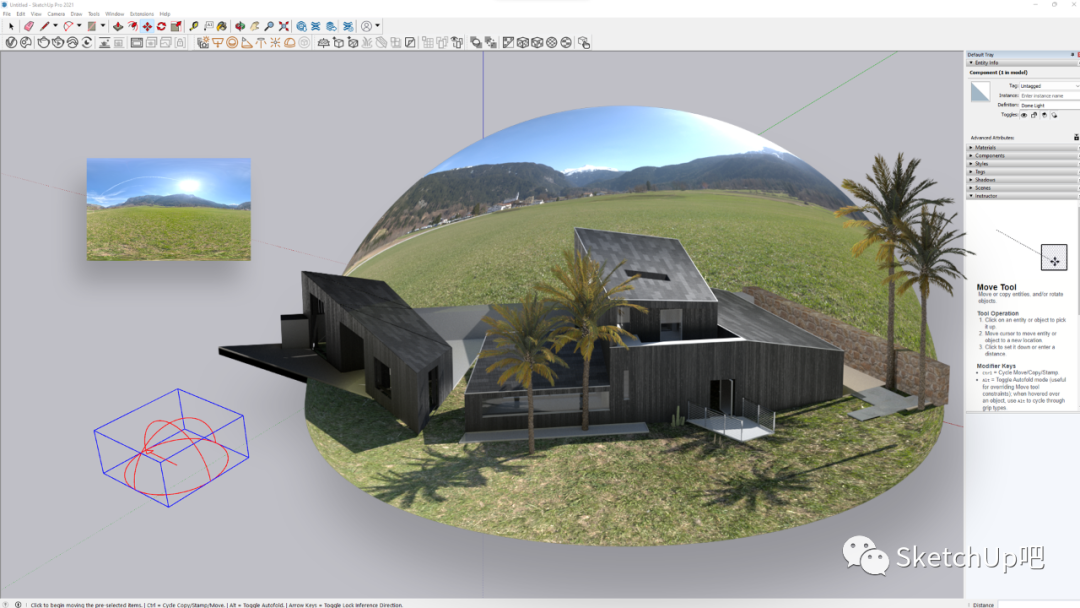
Task: Expand the Shadows panel
Action: 971,180
